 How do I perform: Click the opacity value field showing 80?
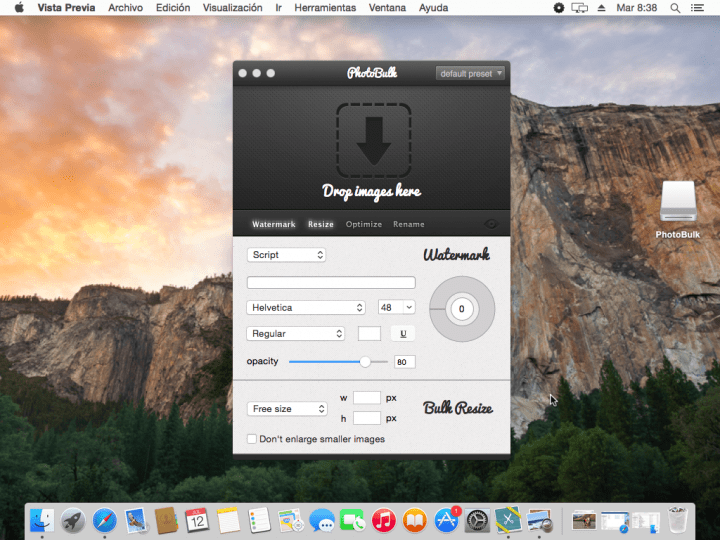[x=405, y=362]
